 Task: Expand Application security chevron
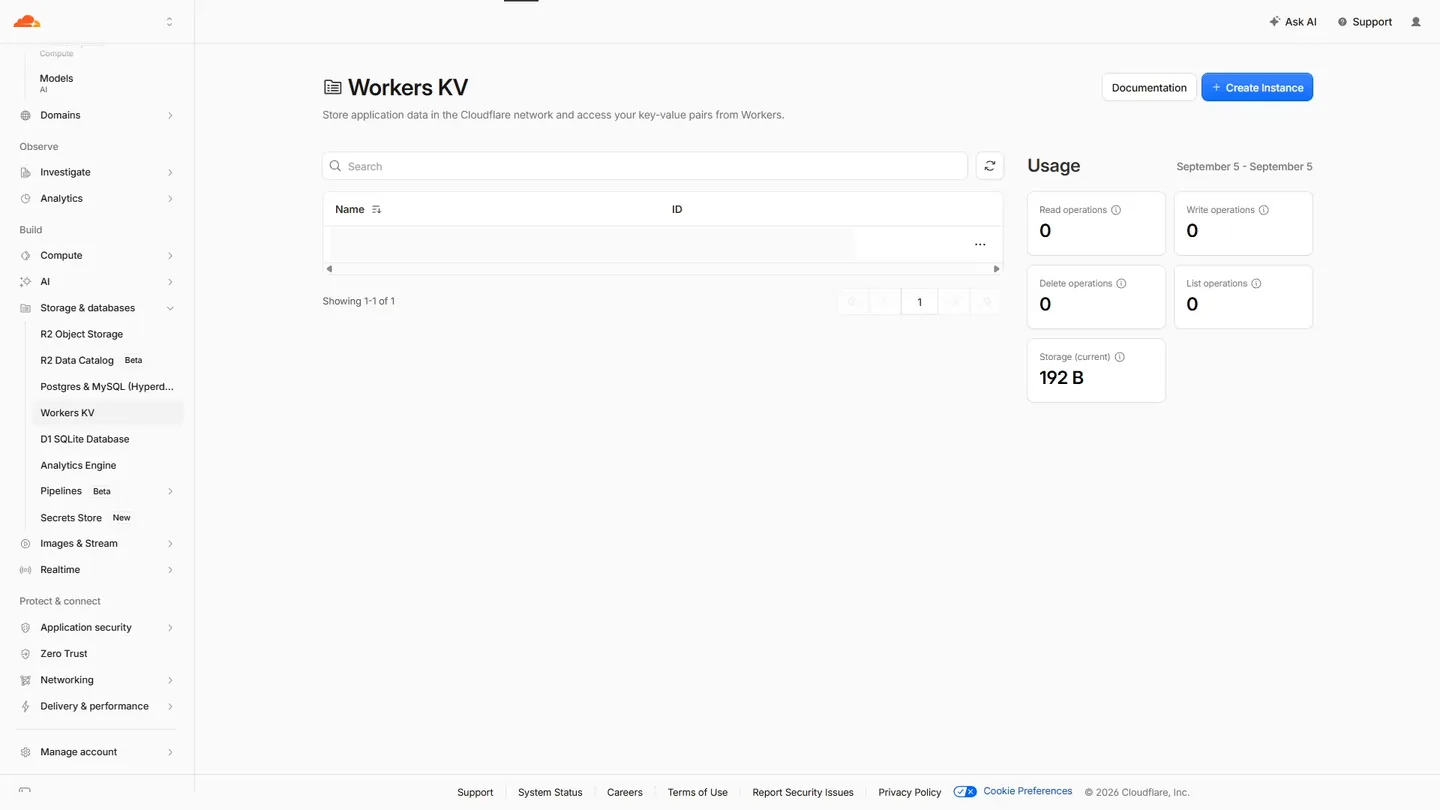pyautogui.click(x=170, y=627)
